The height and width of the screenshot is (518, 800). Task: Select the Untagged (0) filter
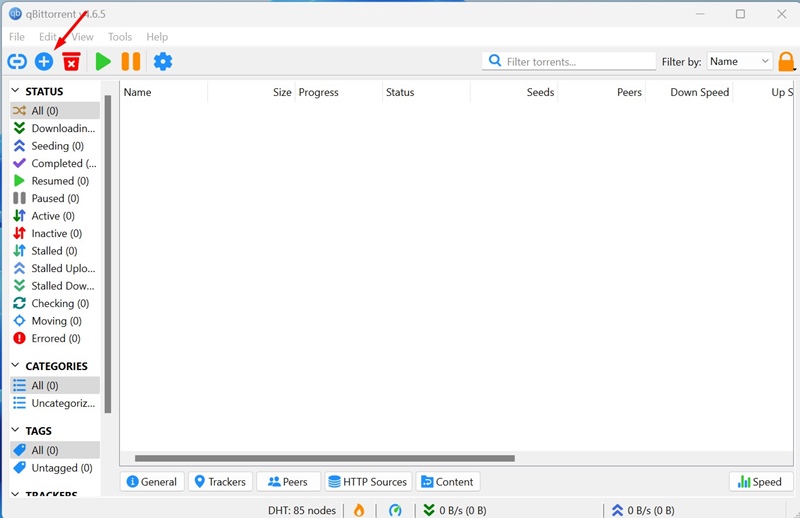pos(55,467)
